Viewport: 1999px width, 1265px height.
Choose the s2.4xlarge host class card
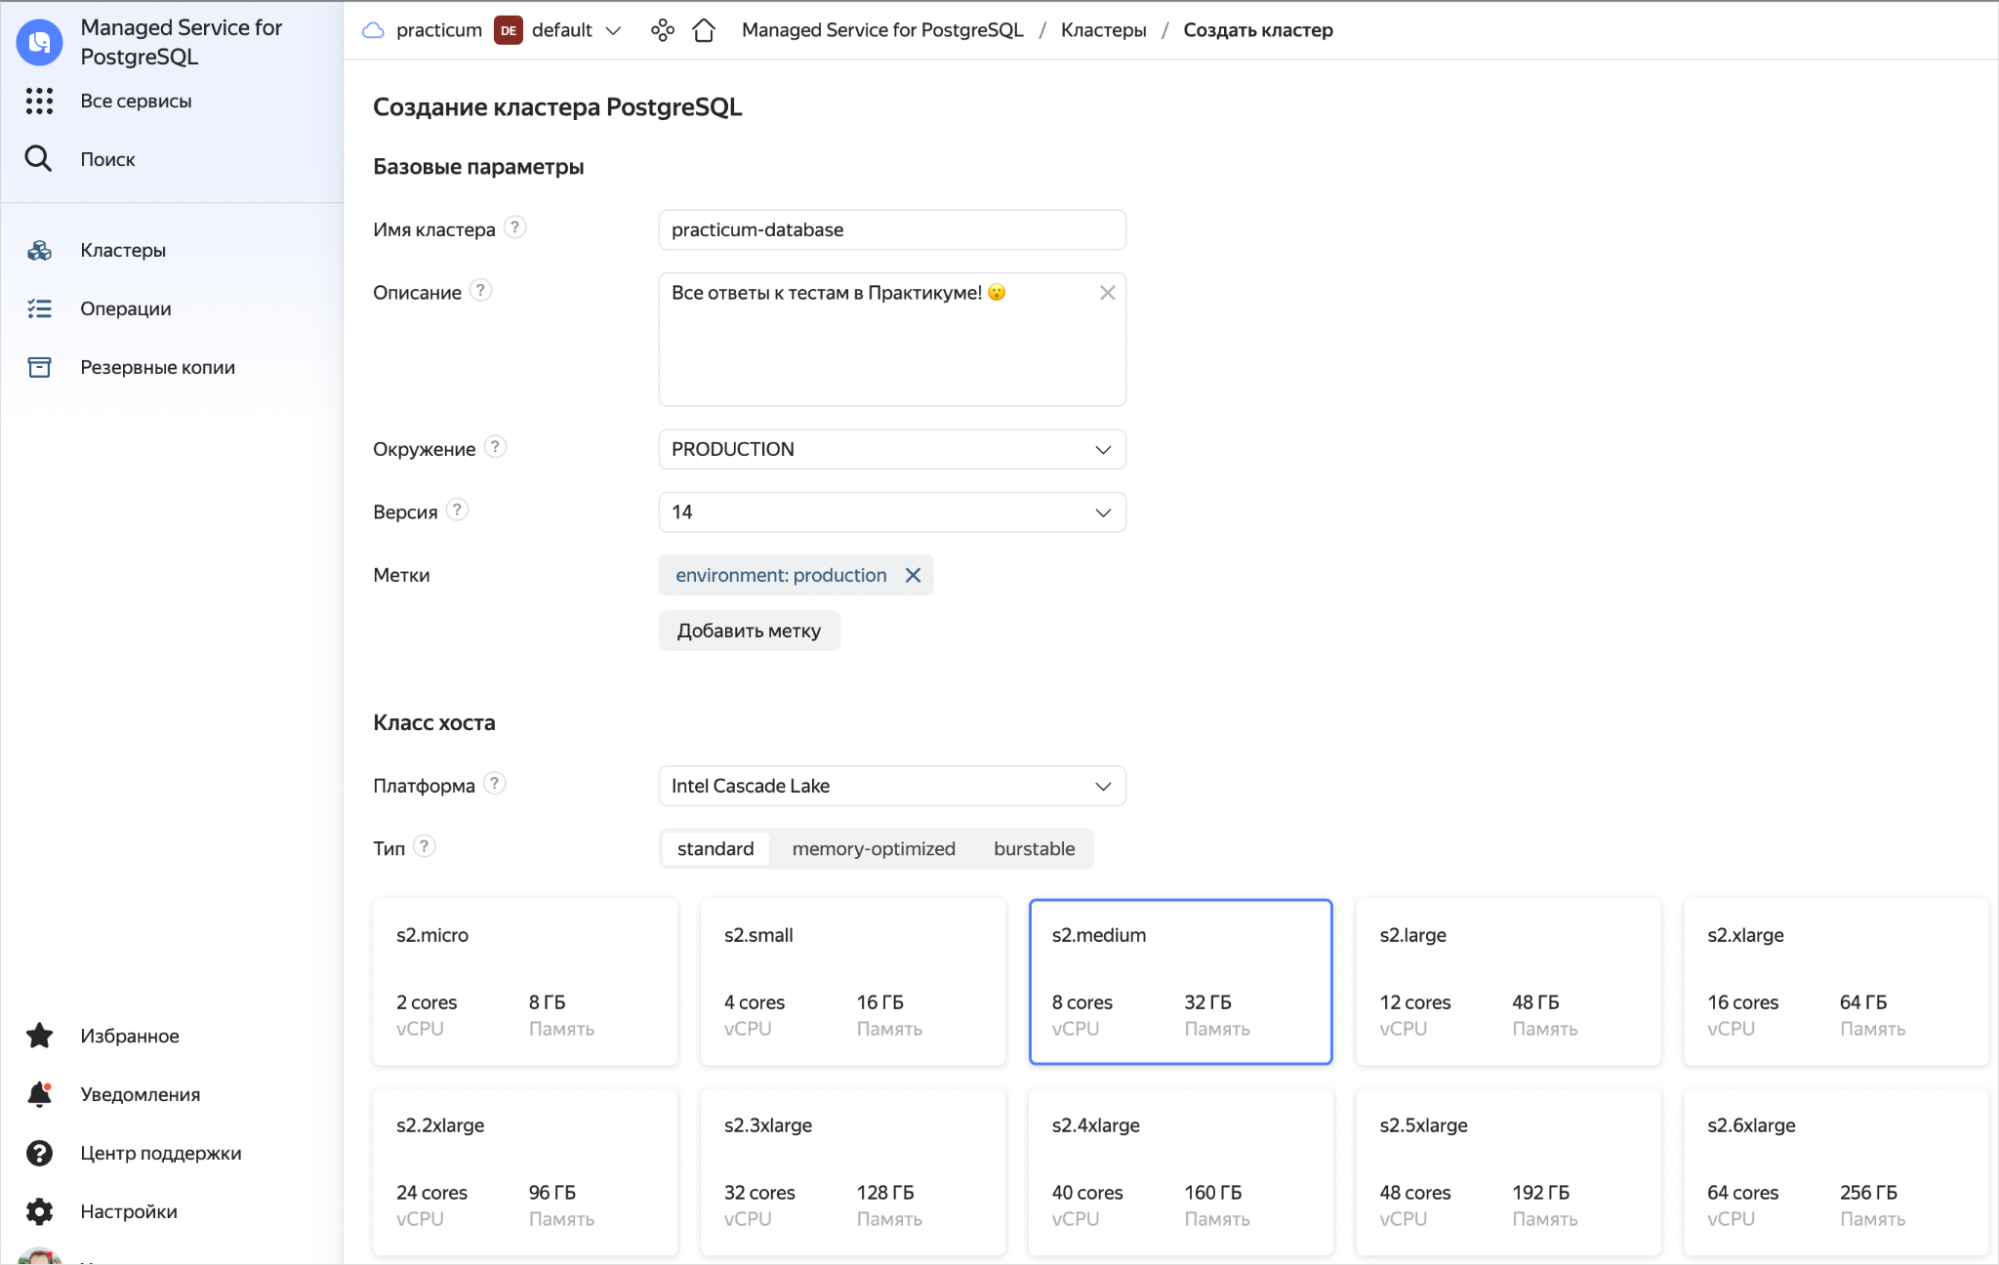[1181, 1172]
